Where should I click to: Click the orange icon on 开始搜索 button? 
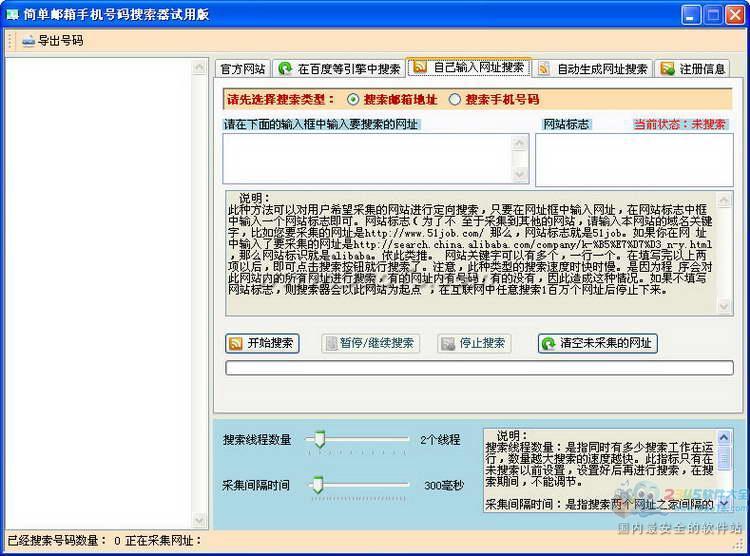click(x=235, y=343)
